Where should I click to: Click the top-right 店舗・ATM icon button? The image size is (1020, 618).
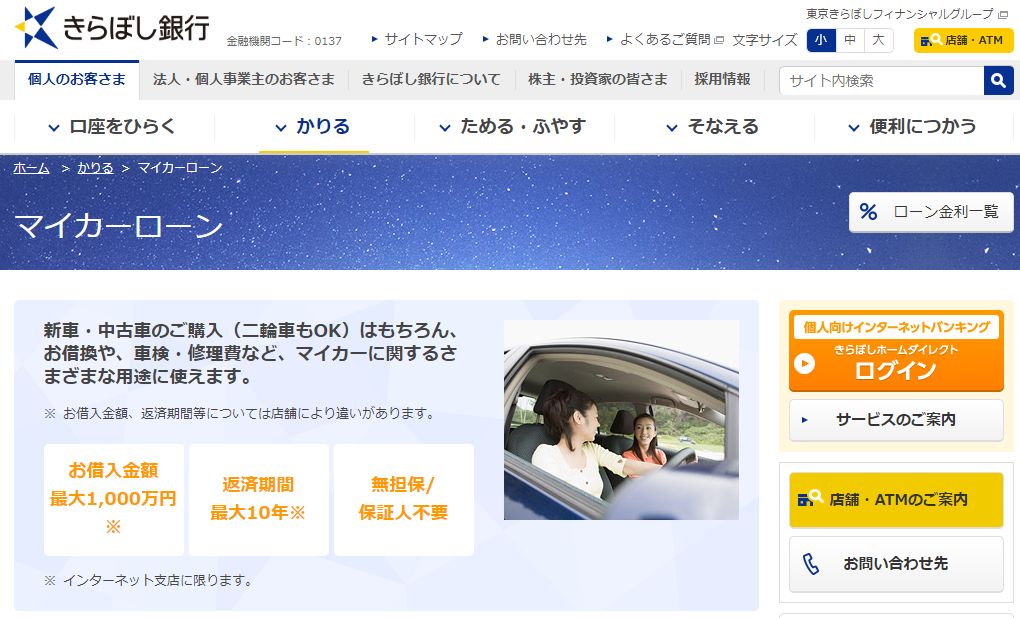coord(963,40)
